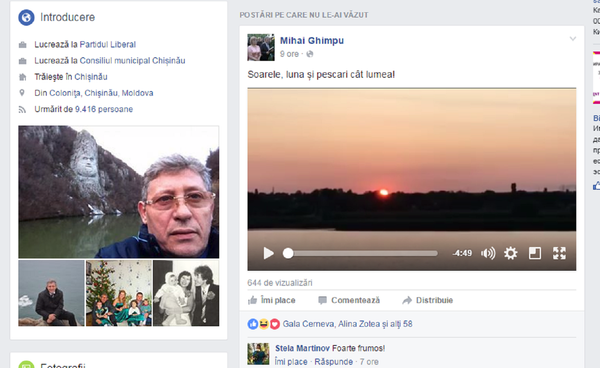The image size is (600, 368).
Task: Click Stela Martinov's comment avatar
Action: 258,354
